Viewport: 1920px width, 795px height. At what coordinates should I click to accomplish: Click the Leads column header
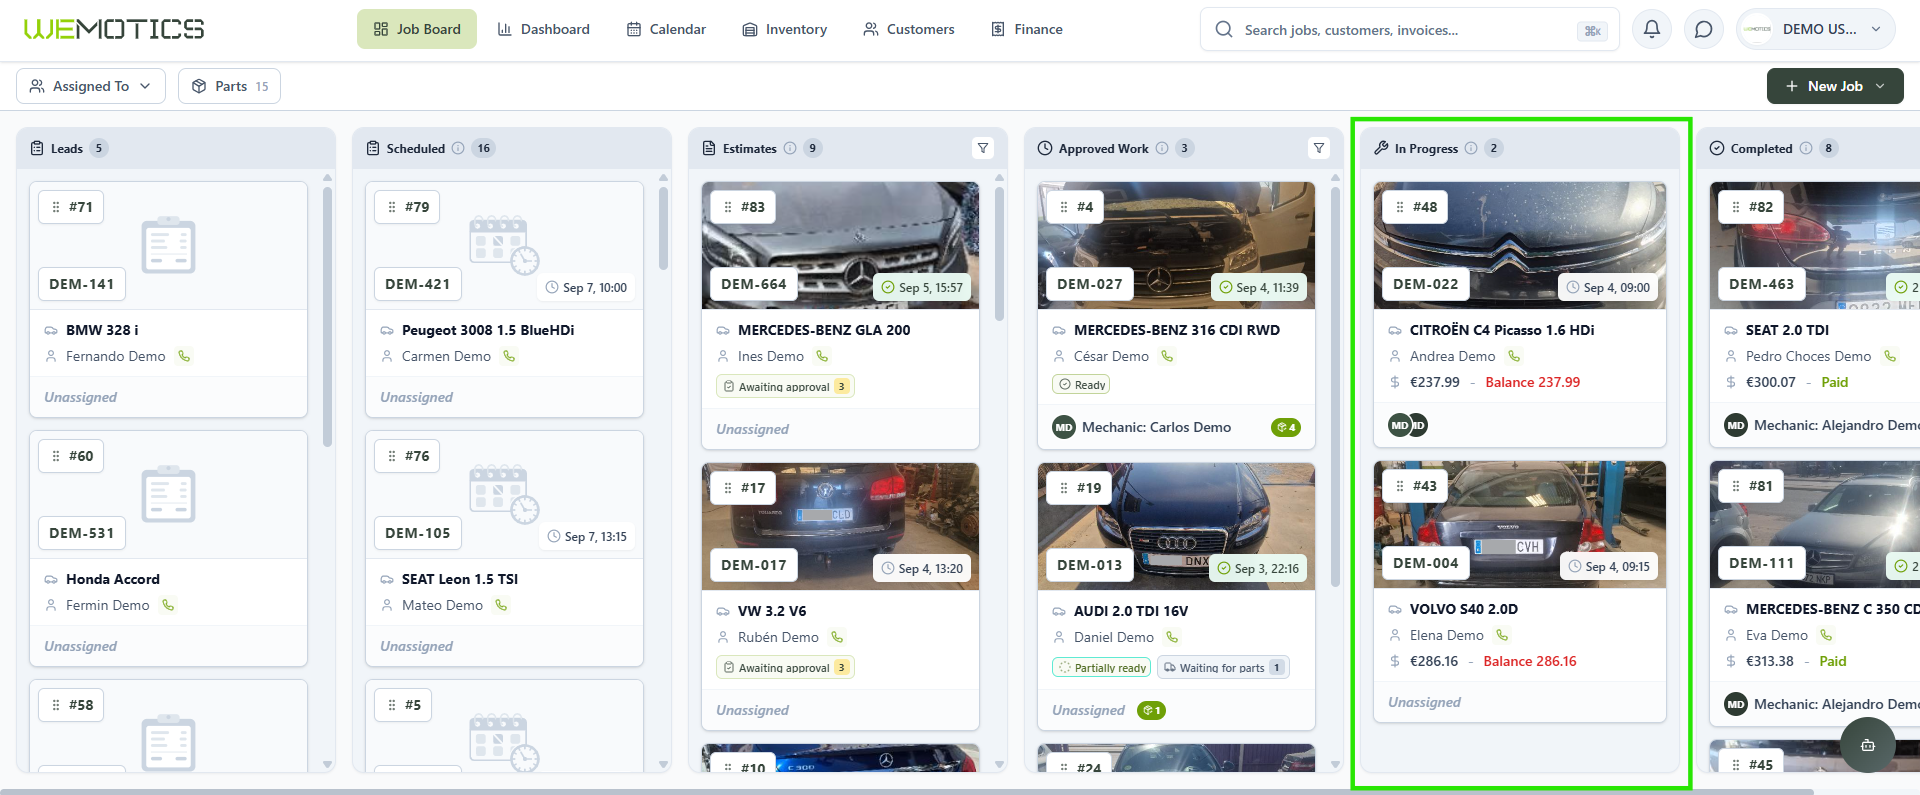[x=176, y=148]
